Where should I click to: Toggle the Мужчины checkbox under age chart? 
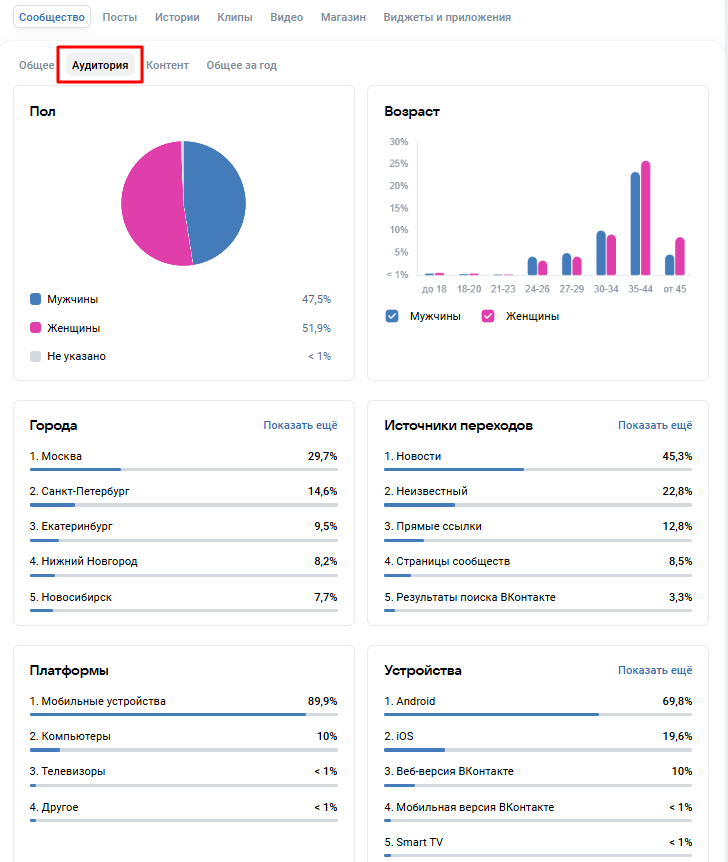tap(392, 316)
